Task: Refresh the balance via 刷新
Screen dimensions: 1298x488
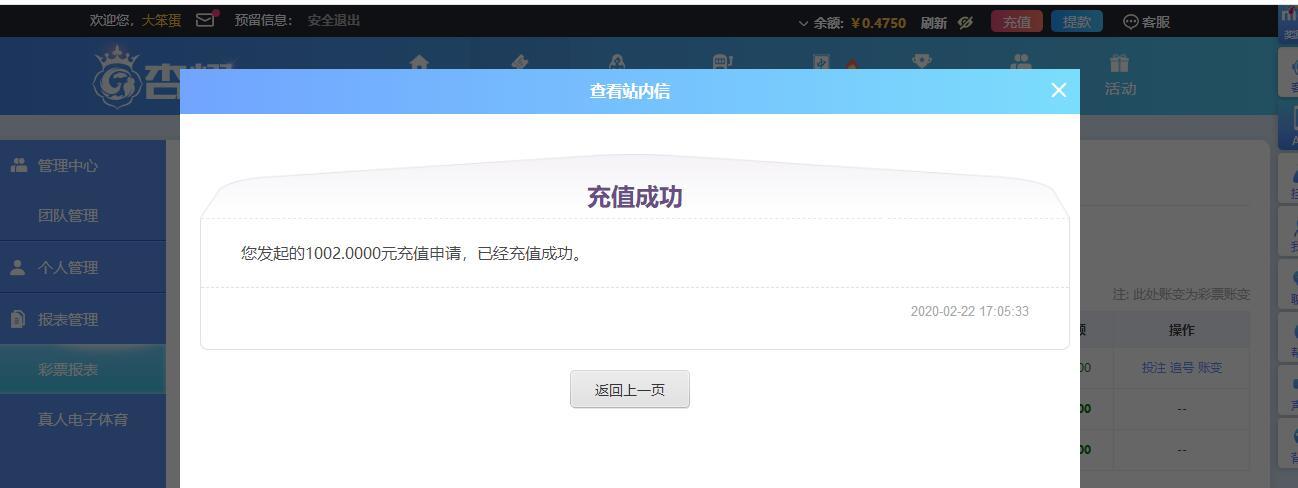Action: [933, 22]
